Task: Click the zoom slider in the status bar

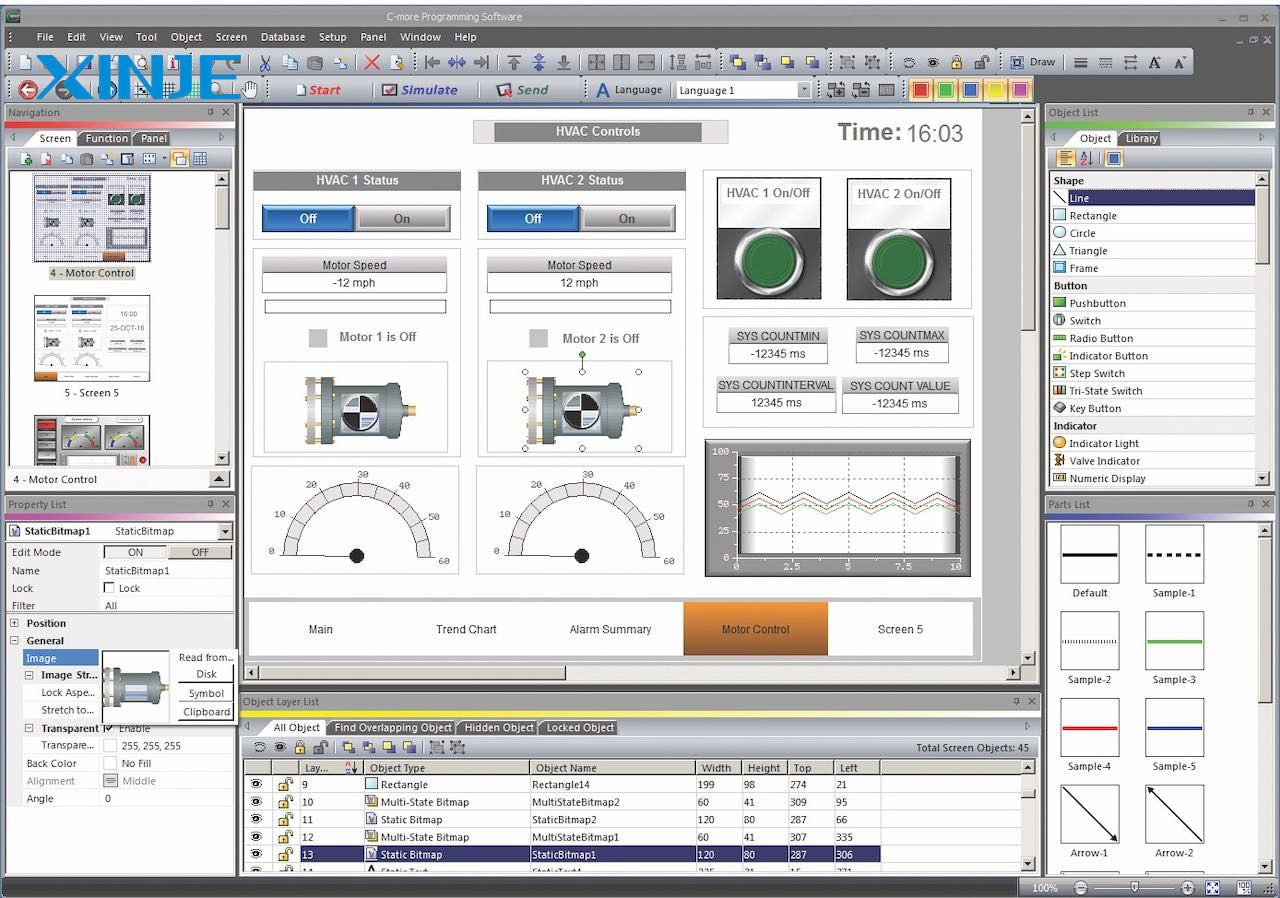Action: pyautogui.click(x=1134, y=887)
